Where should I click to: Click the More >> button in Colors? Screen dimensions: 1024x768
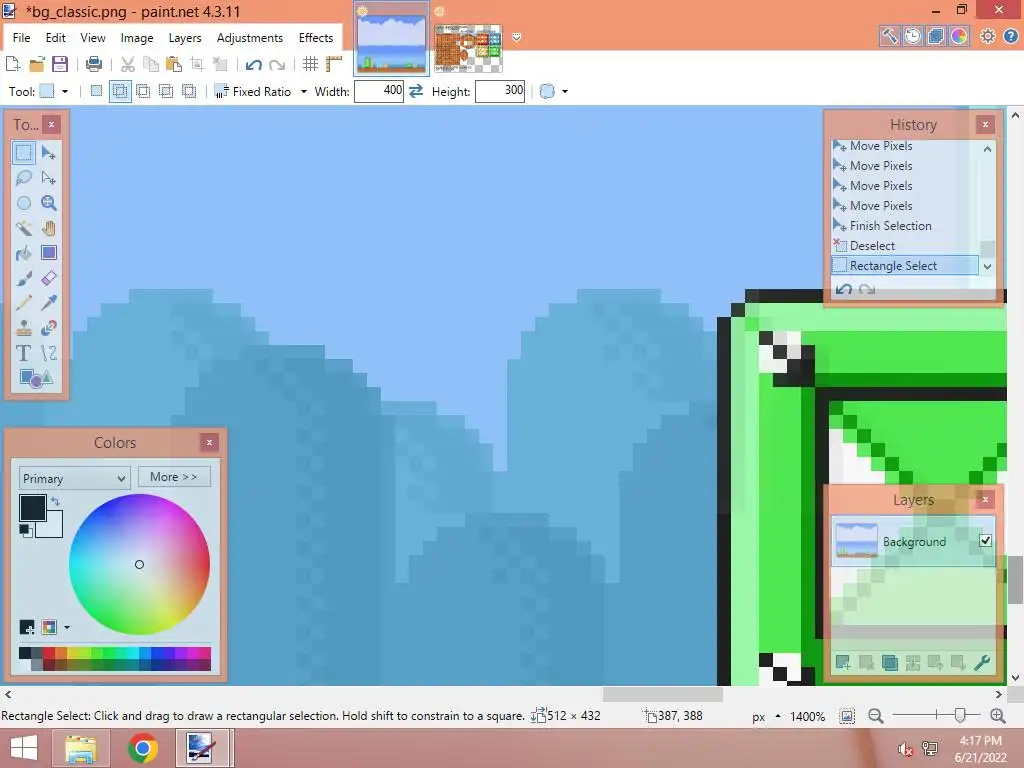(x=174, y=477)
